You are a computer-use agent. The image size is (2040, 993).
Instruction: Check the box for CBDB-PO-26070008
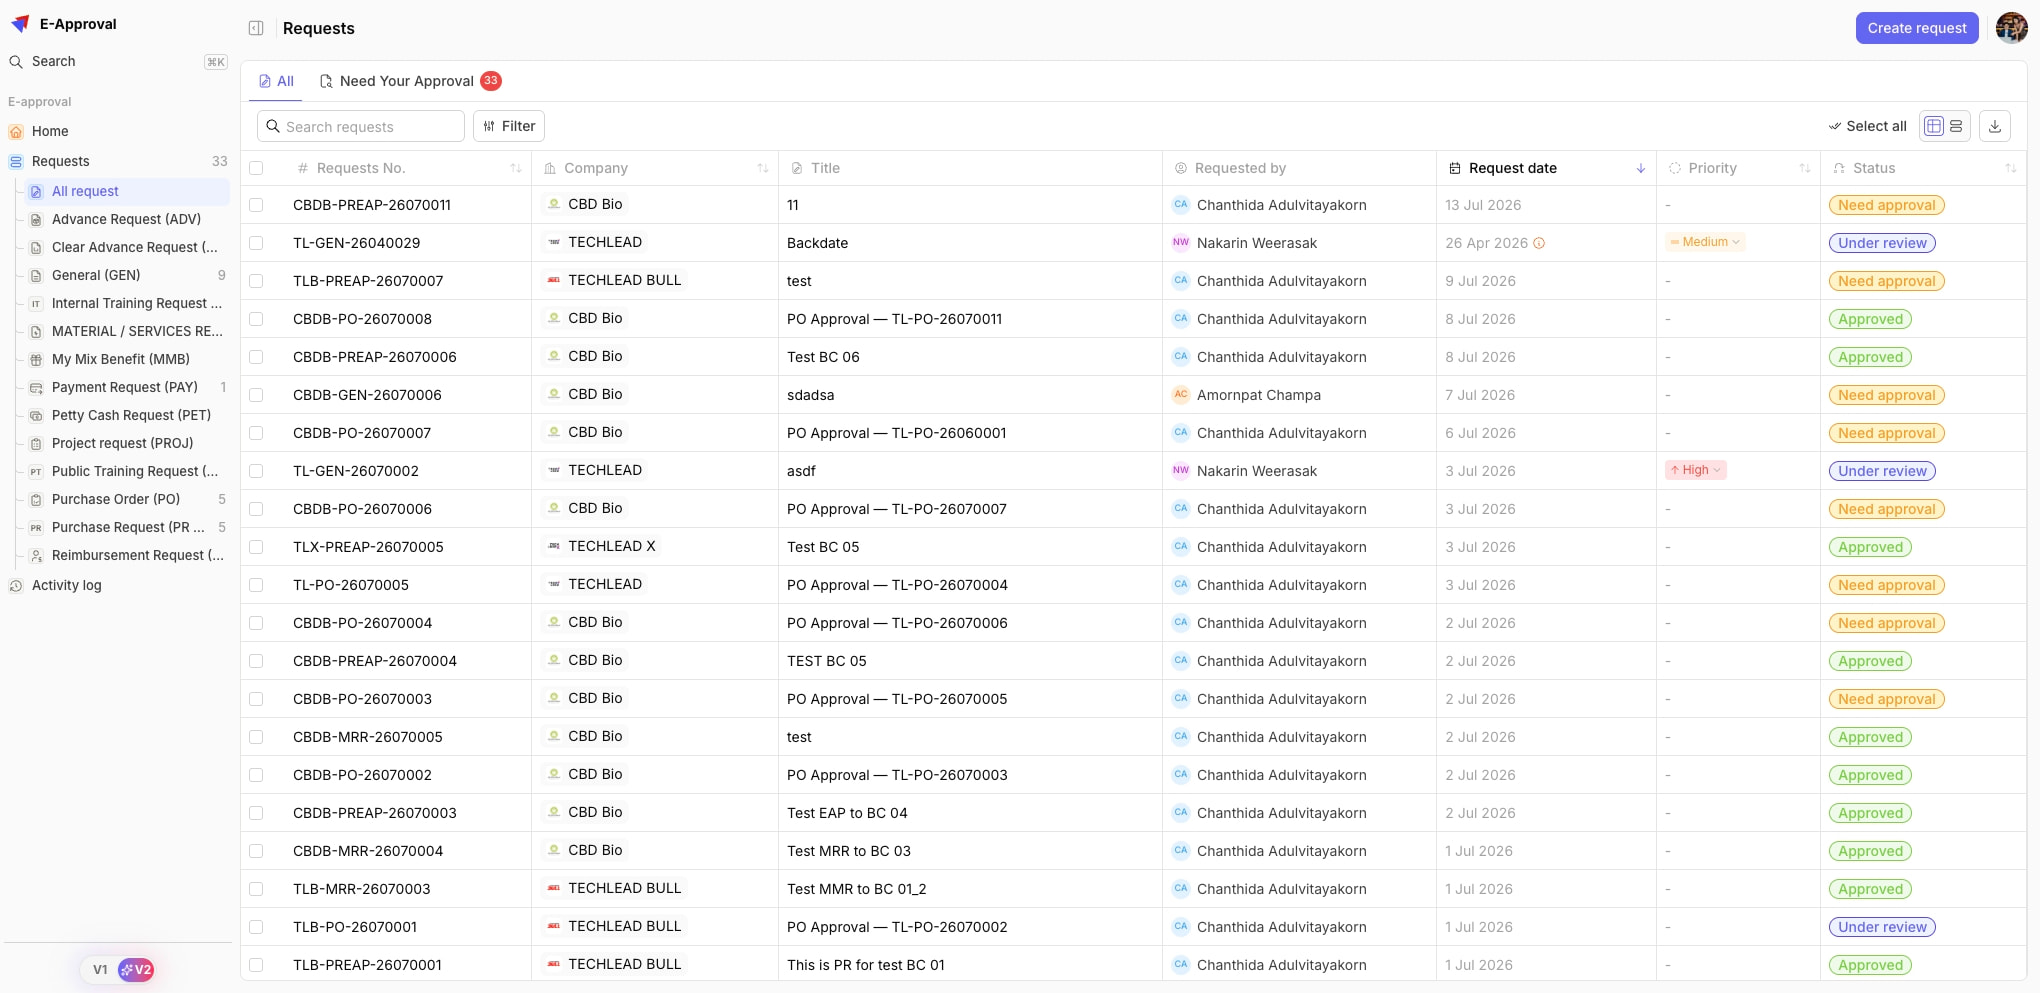(256, 319)
